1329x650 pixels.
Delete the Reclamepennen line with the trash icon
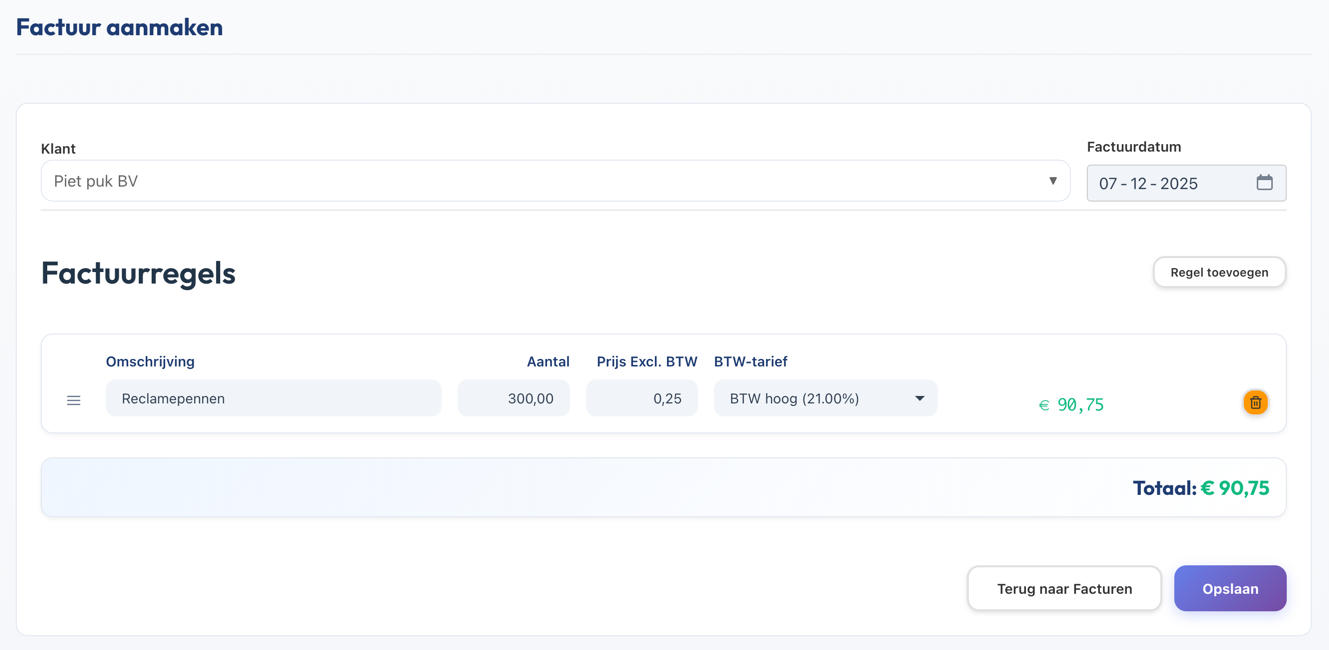click(1255, 402)
